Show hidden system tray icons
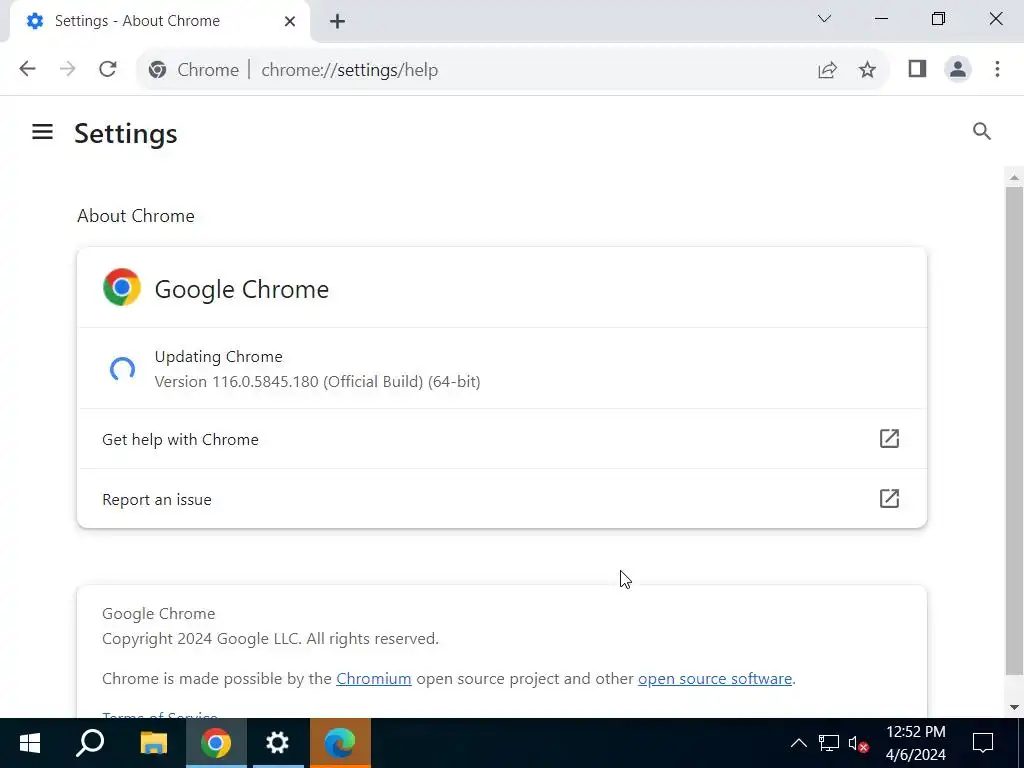 tap(799, 743)
